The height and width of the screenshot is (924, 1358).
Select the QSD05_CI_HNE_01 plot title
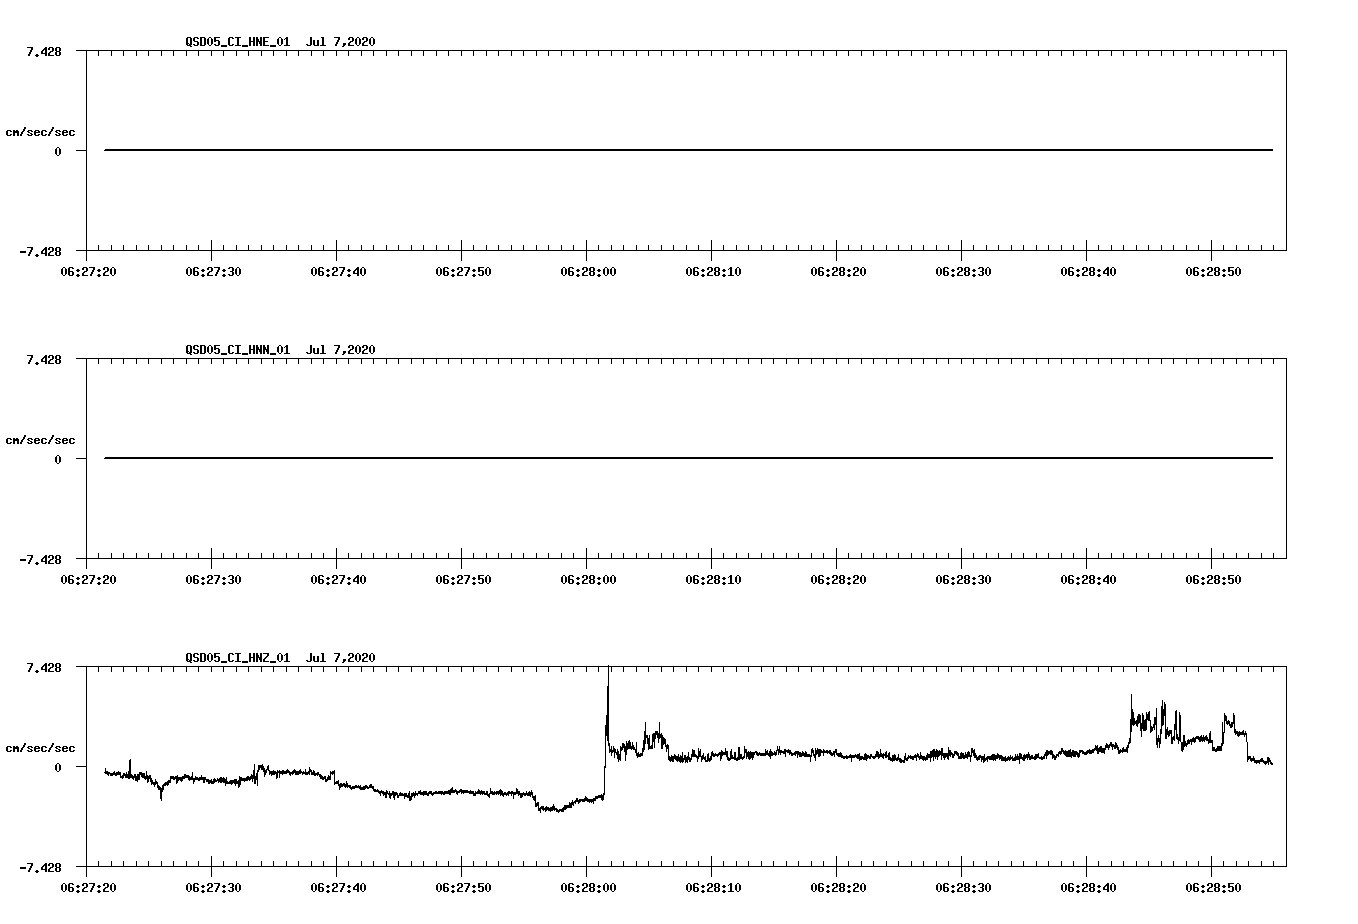coord(238,42)
